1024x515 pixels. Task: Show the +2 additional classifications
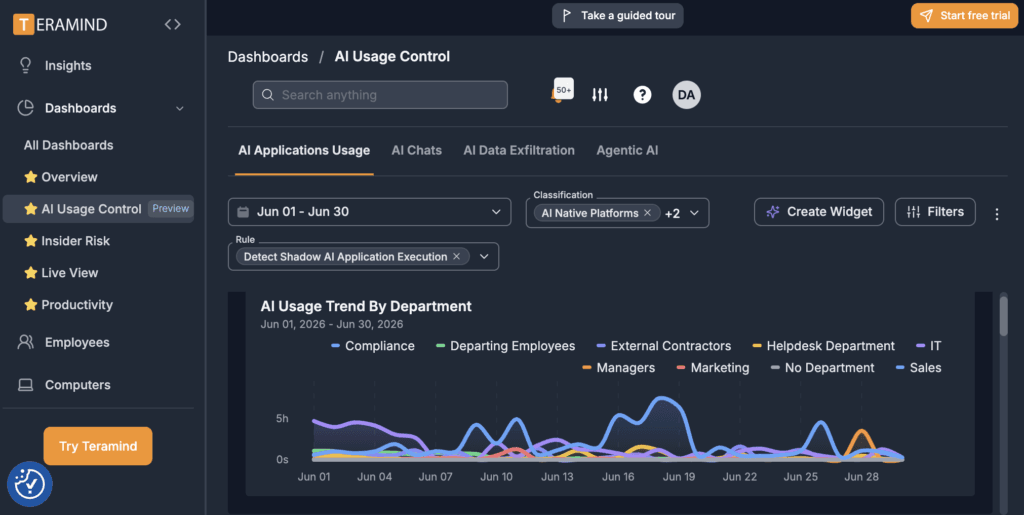(x=673, y=213)
